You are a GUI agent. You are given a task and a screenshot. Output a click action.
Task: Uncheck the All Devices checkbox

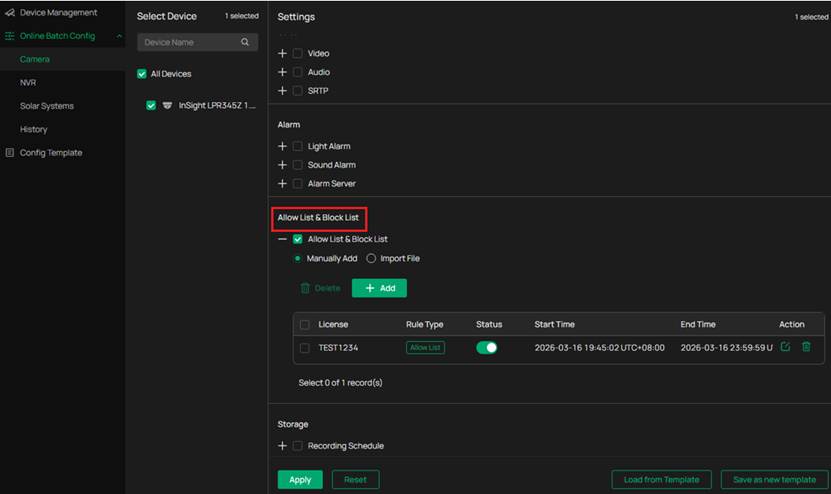coord(142,74)
